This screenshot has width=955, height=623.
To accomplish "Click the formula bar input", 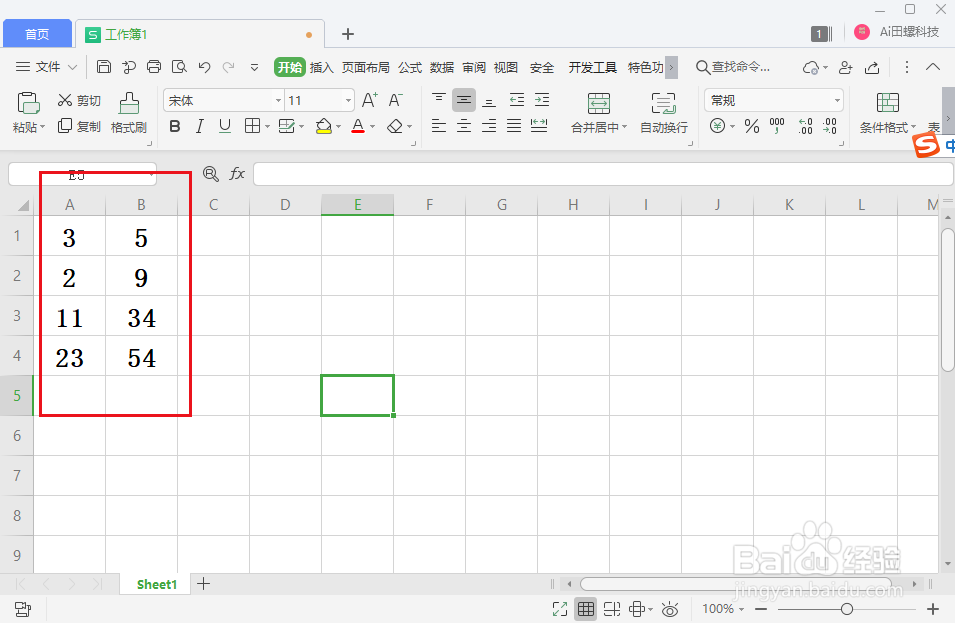I will pyautogui.click(x=603, y=174).
